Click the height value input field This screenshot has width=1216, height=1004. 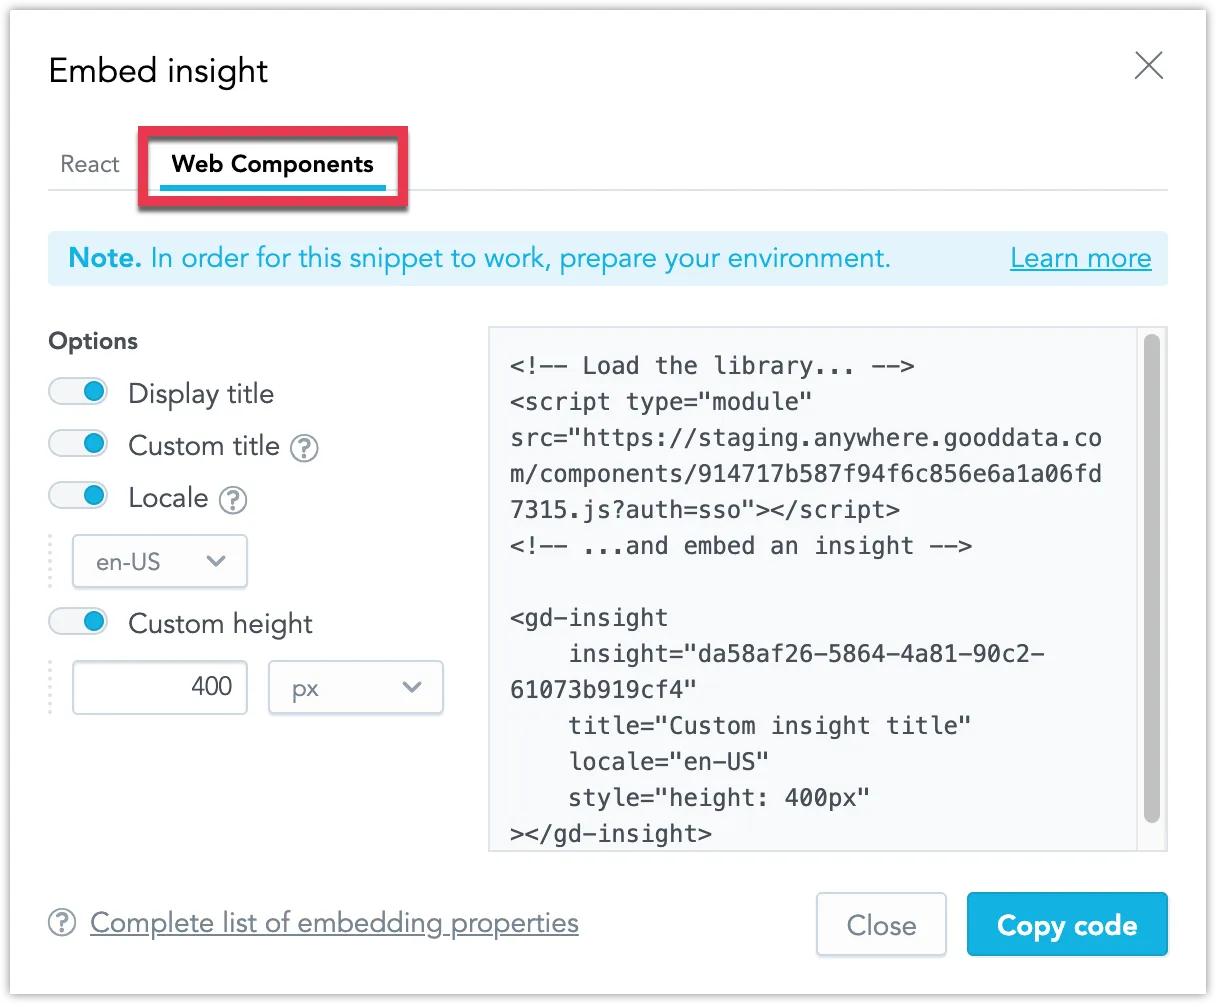[159, 687]
